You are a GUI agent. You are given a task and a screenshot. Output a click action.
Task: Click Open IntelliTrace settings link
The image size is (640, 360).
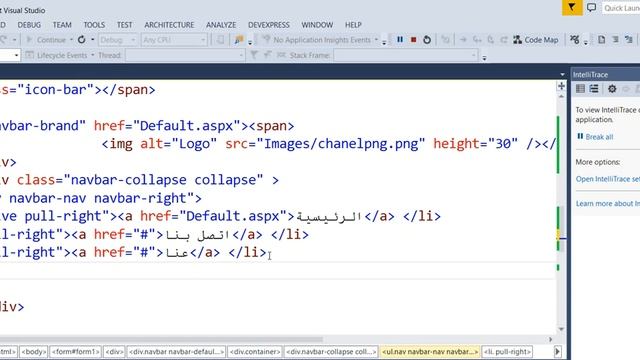608,179
